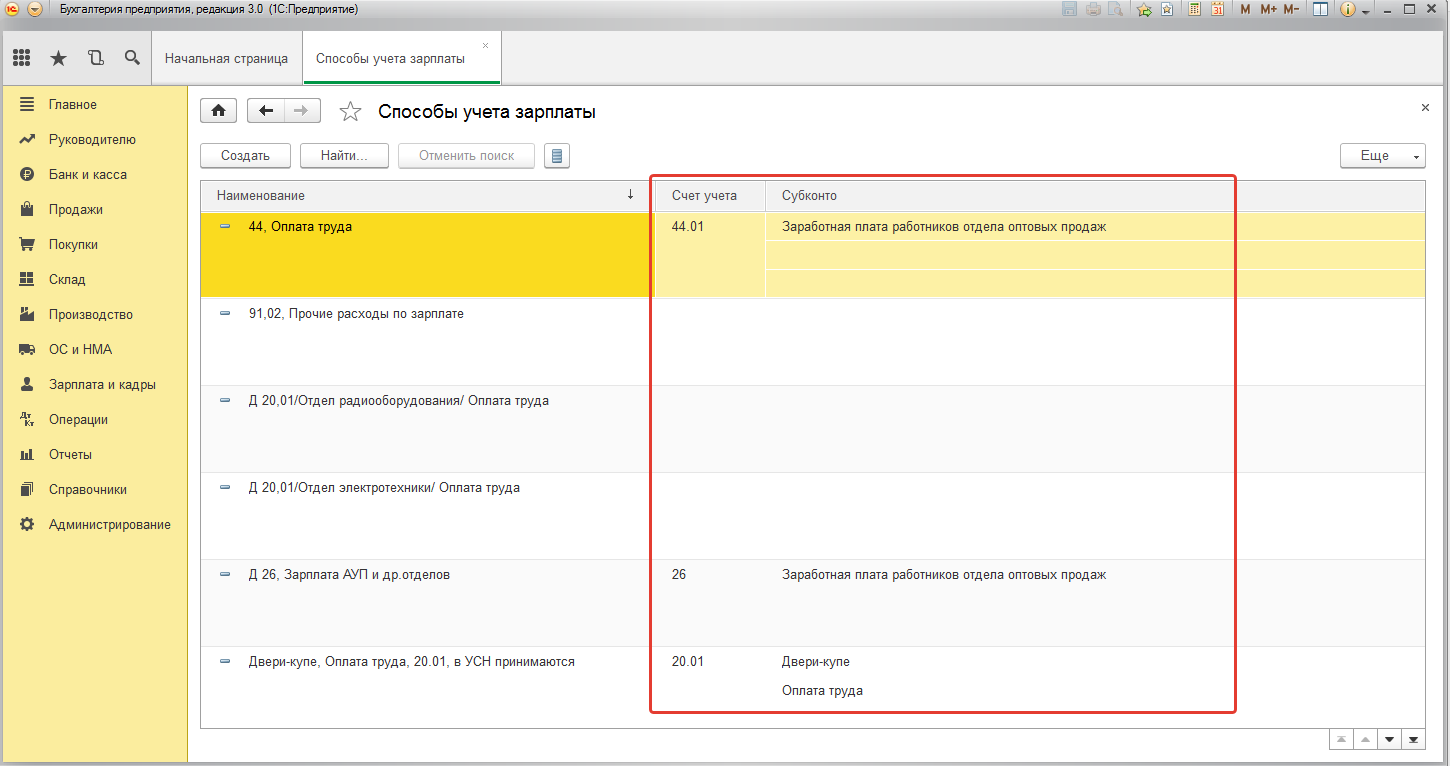The width and height of the screenshot is (1450, 766).
Task: Click the list report icon beside Отменить поиск
Action: (557, 156)
